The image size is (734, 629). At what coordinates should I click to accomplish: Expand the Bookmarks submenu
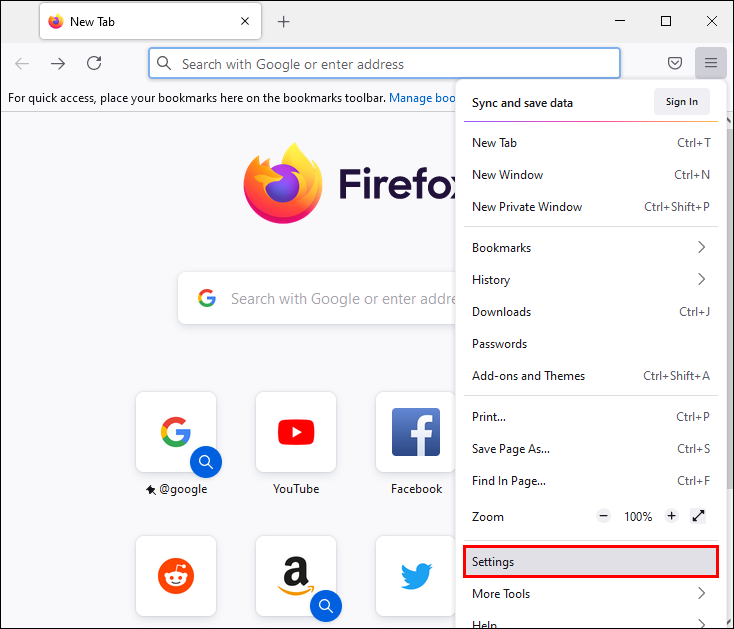591,248
